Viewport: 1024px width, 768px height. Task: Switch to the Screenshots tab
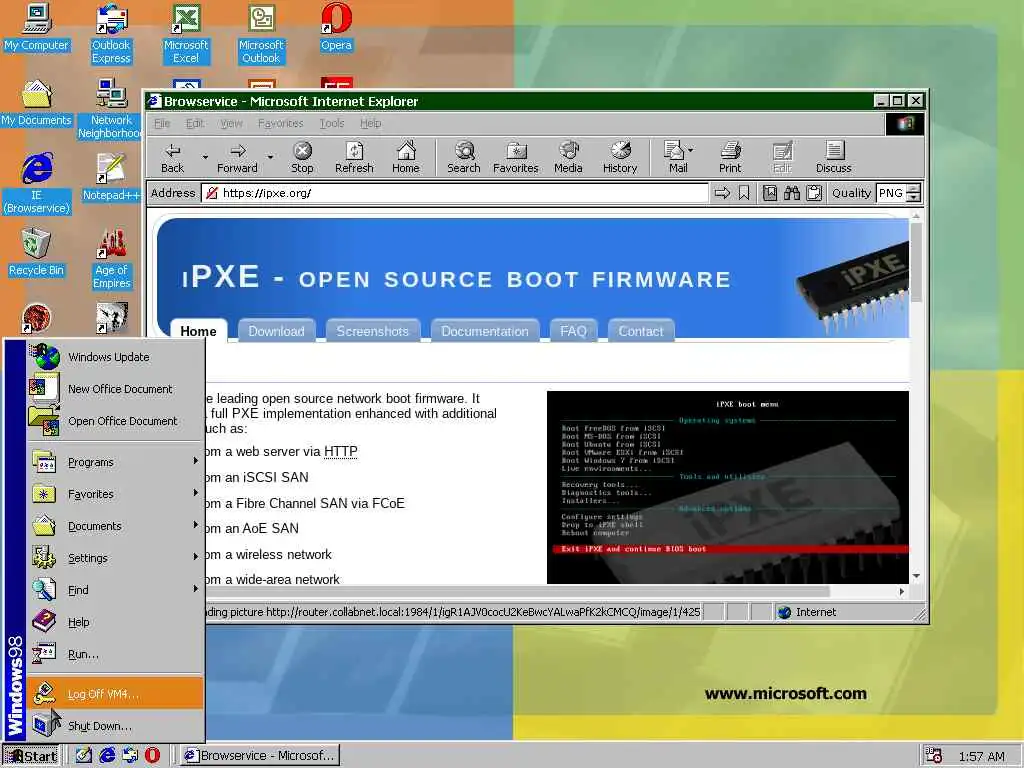pos(372,330)
